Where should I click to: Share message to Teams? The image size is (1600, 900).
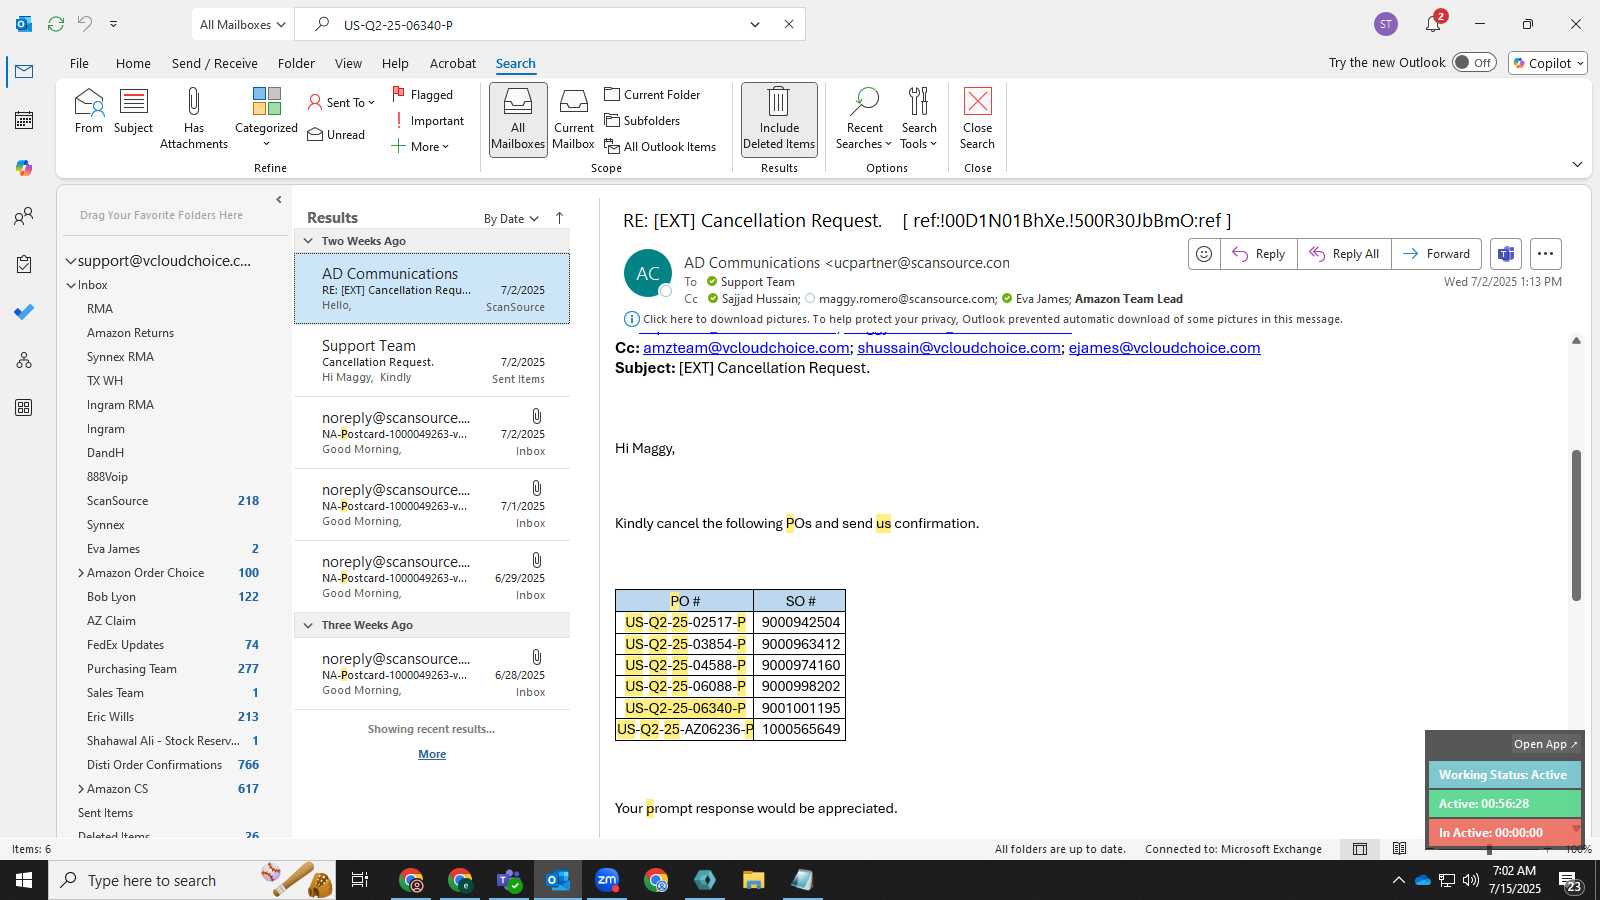(1506, 254)
